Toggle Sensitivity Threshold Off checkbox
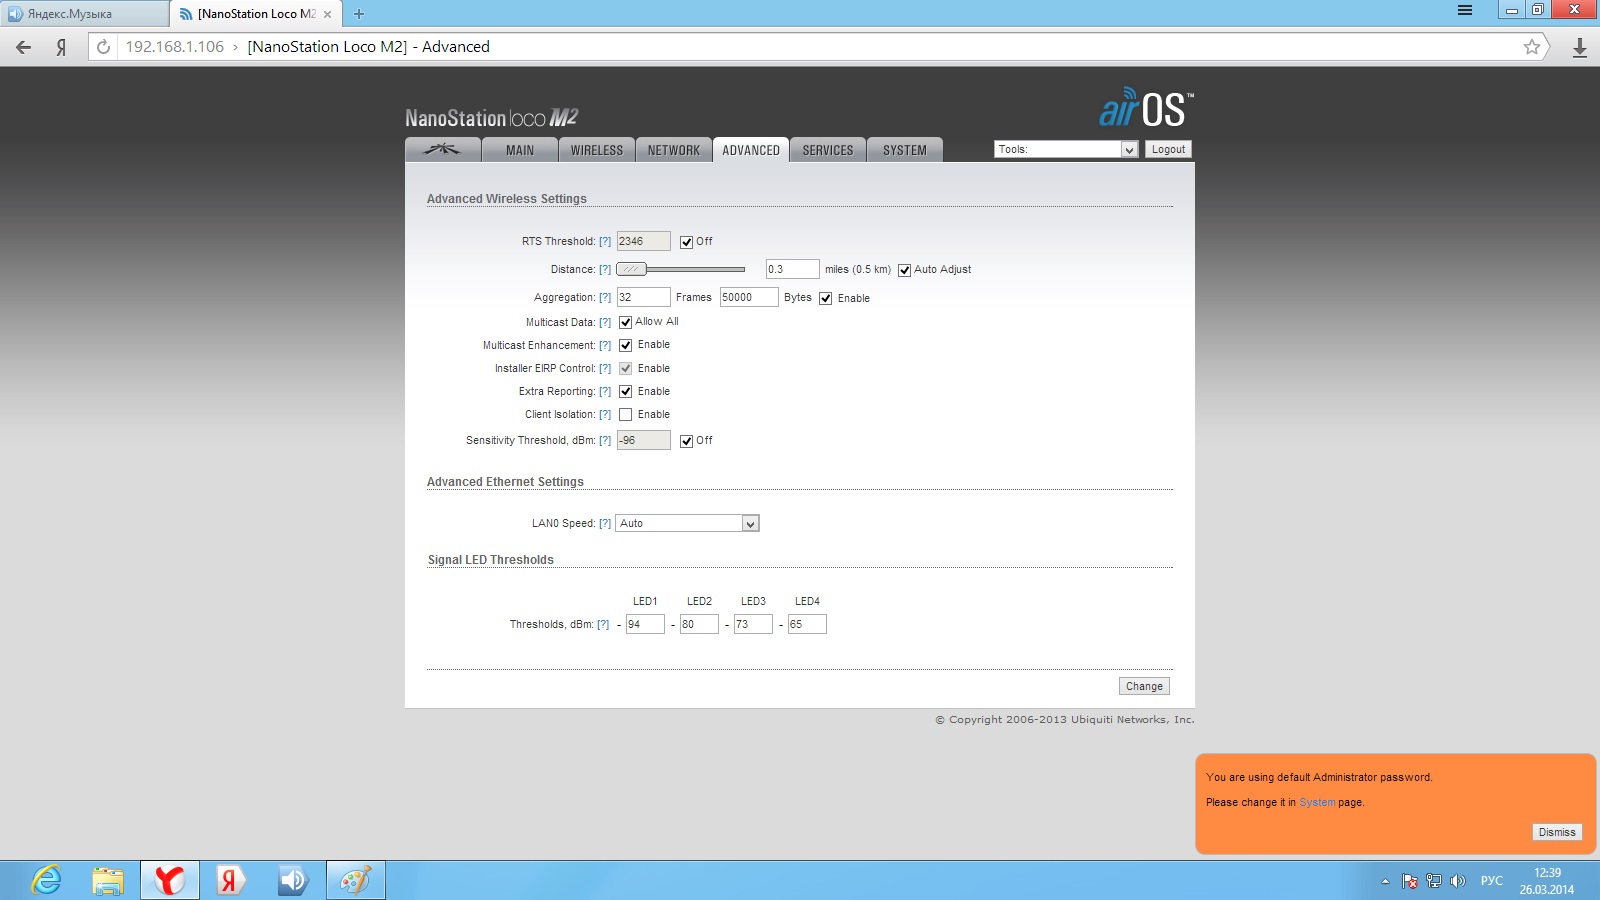Viewport: 1600px width, 900px height. coord(686,441)
